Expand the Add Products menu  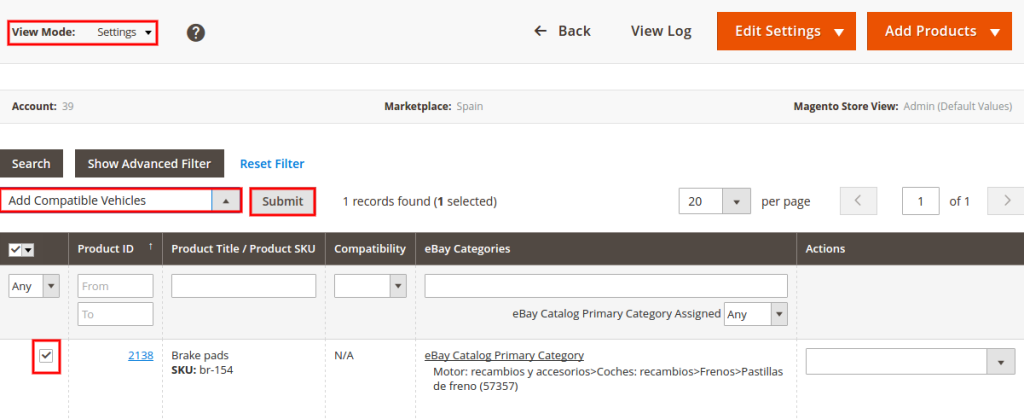(x=939, y=31)
